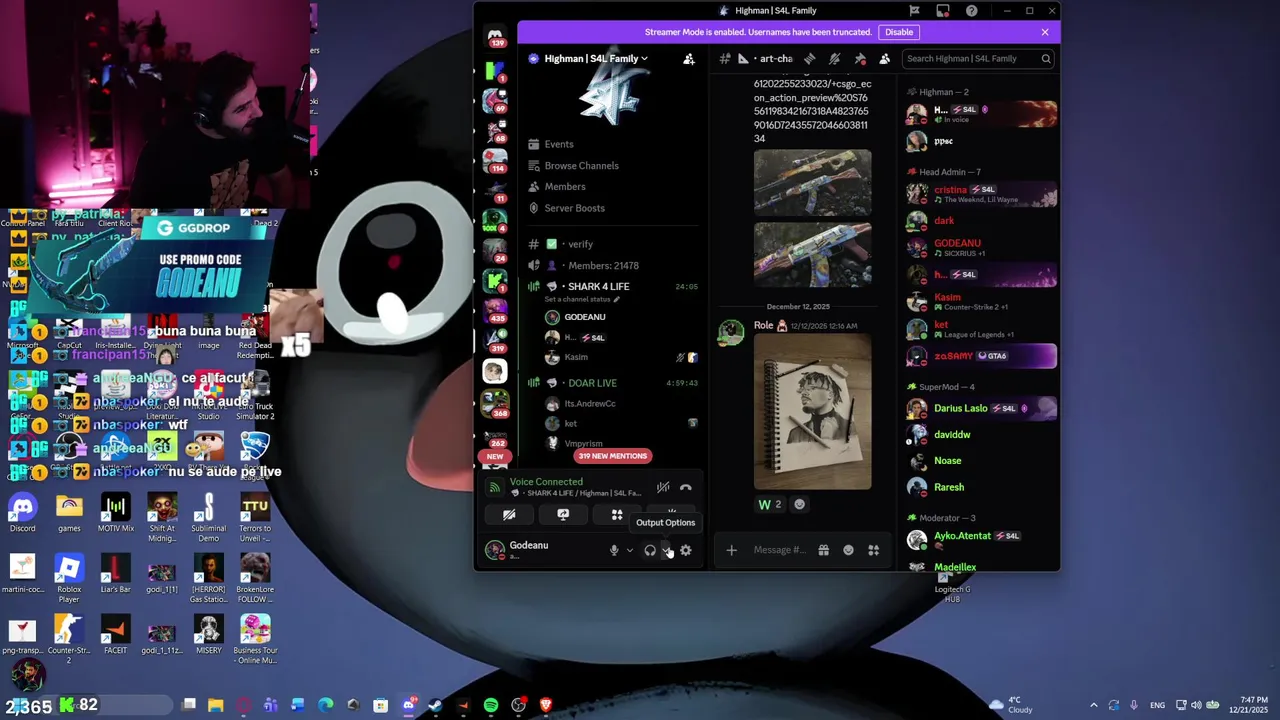Toggle headphones deafen button

[x=650, y=550]
